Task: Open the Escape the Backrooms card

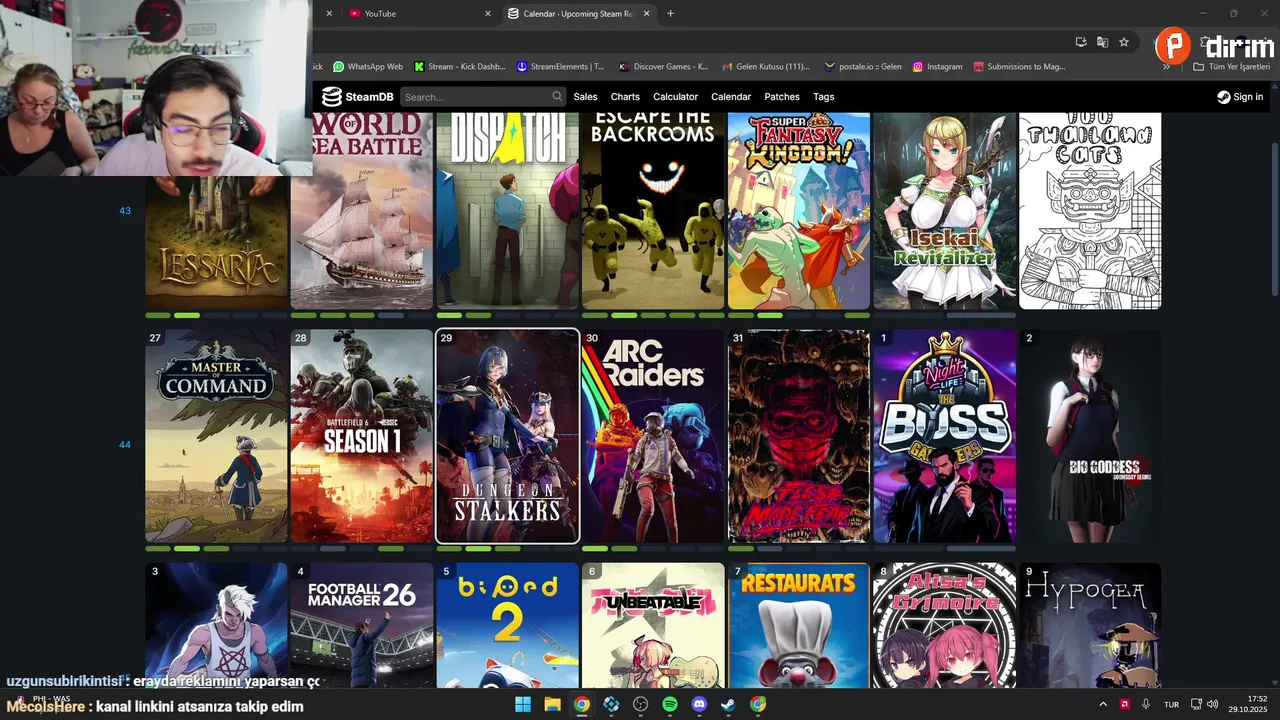Action: click(653, 211)
